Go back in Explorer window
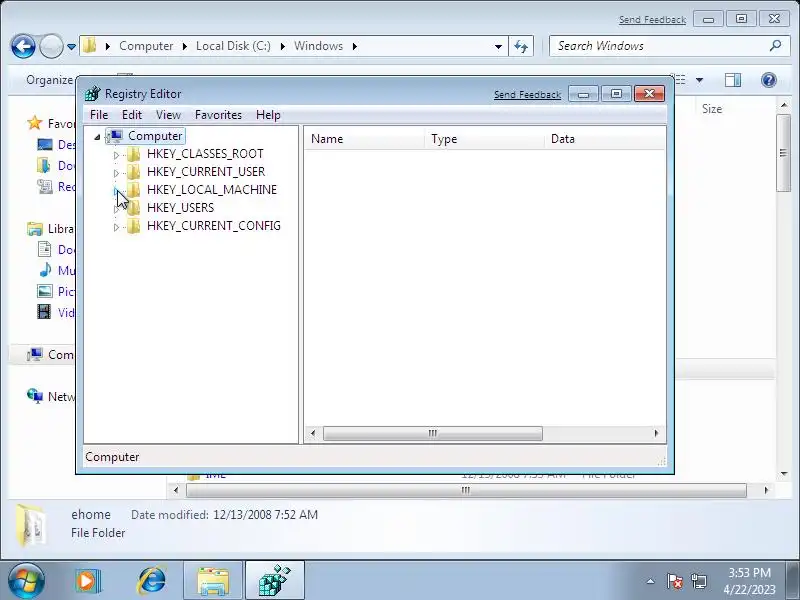Image resolution: width=800 pixels, height=600 pixels. click(23, 46)
